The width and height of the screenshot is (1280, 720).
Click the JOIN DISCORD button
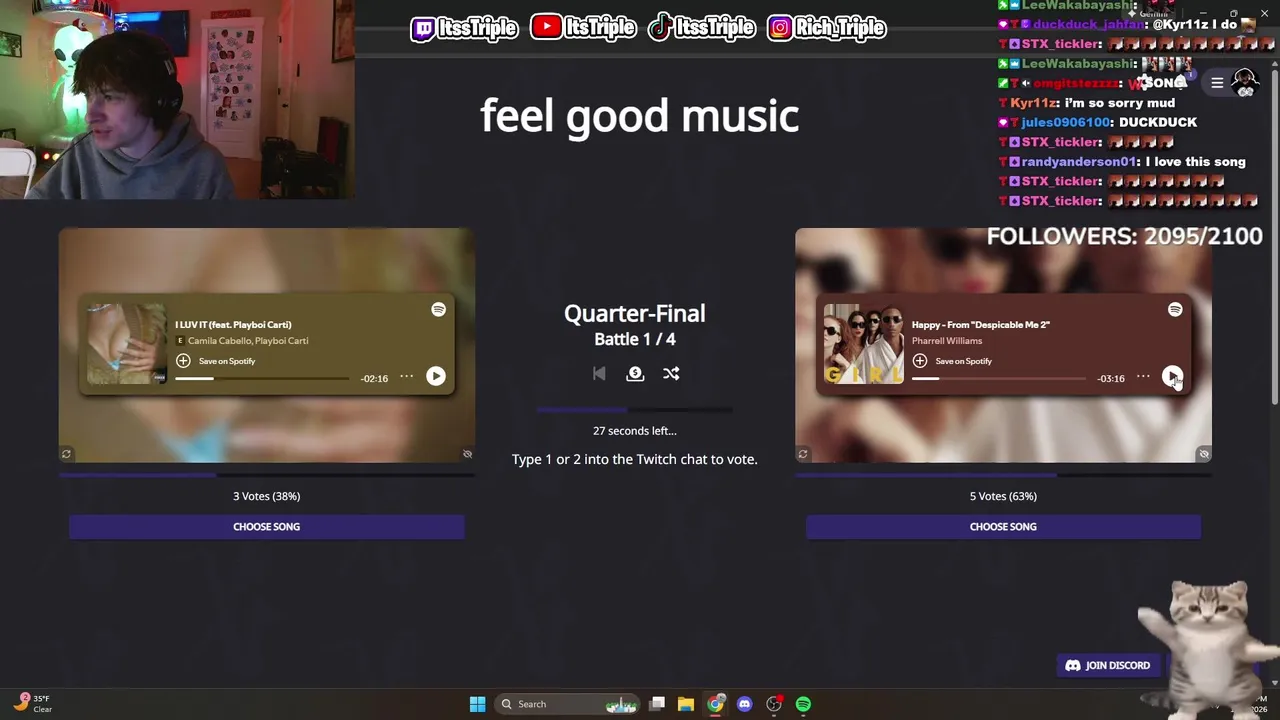[x=1108, y=665]
